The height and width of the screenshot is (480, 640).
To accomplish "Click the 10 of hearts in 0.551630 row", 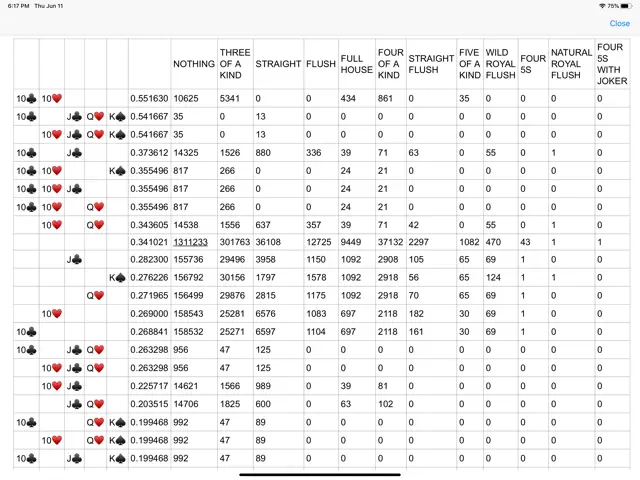I will point(51,98).
